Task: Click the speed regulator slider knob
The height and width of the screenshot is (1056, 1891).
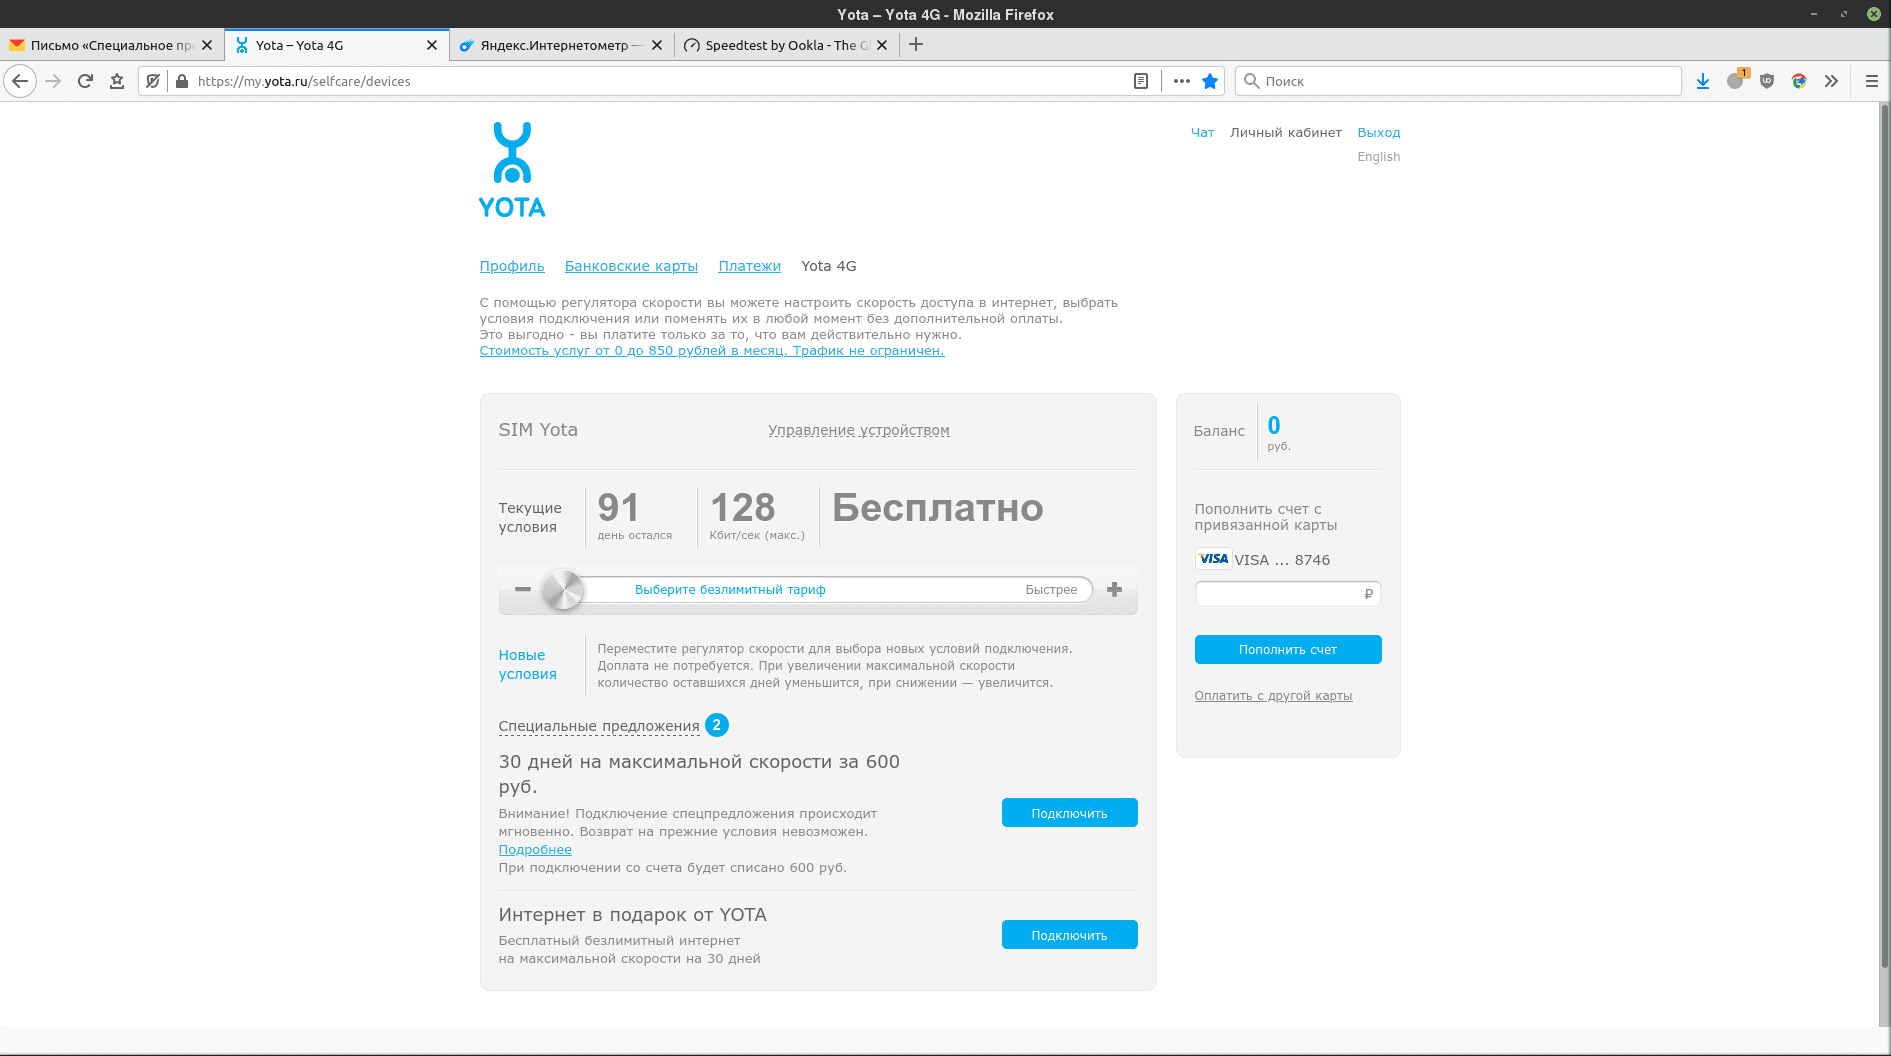Action: [x=563, y=590]
